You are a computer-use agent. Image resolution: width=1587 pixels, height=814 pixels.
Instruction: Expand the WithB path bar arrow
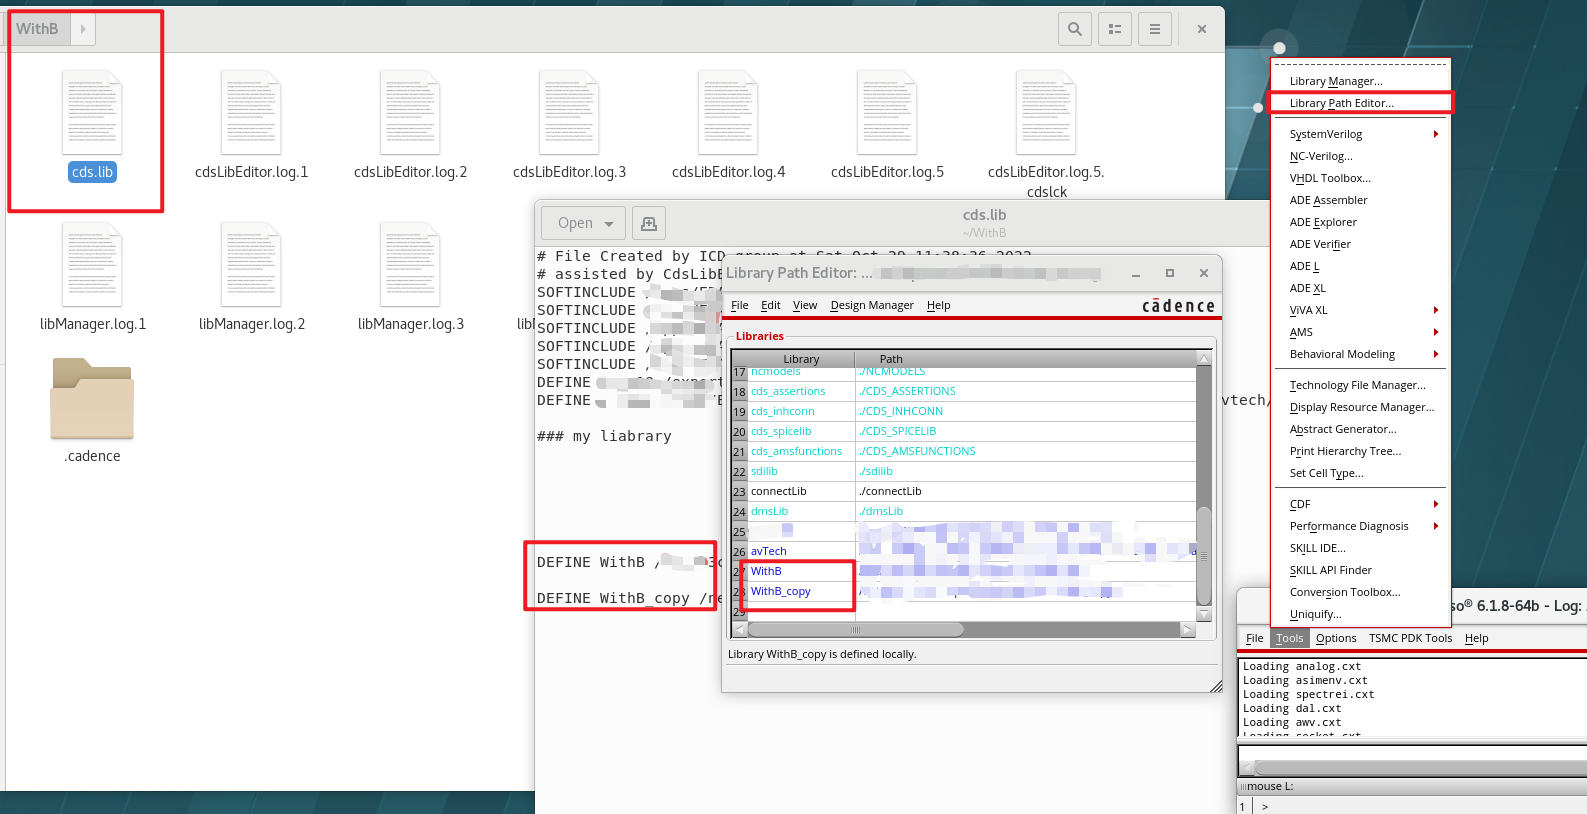(83, 29)
